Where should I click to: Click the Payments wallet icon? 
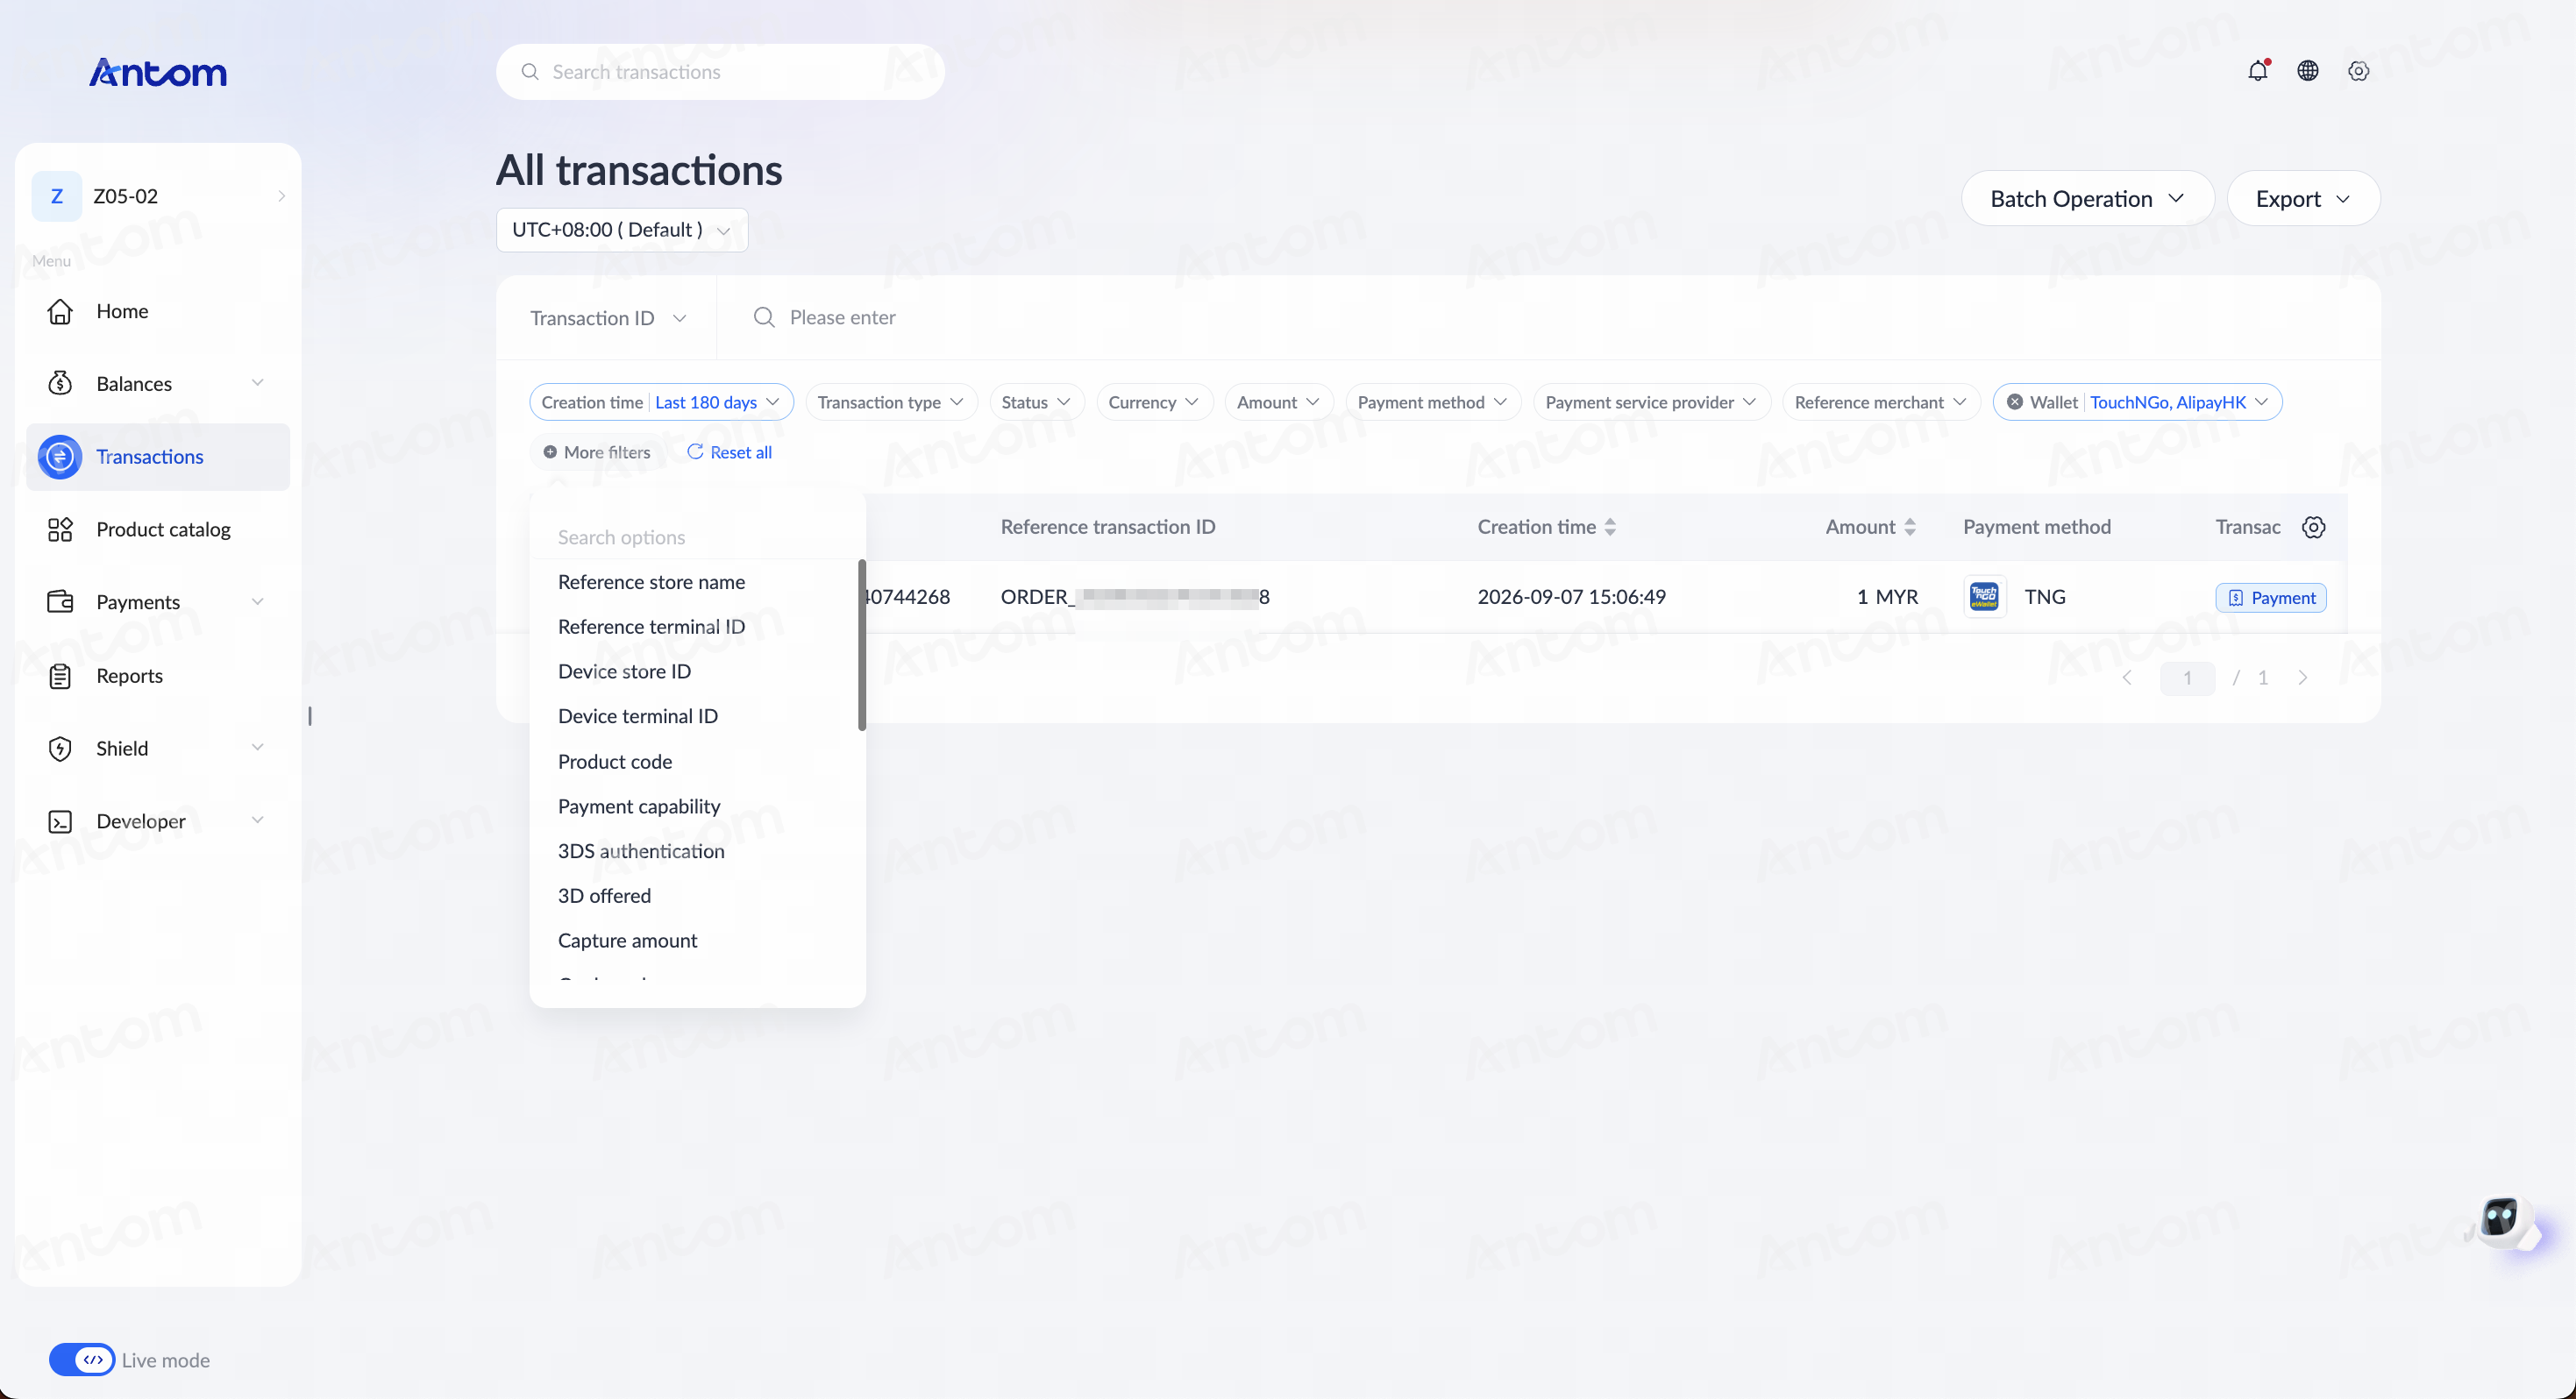point(60,602)
